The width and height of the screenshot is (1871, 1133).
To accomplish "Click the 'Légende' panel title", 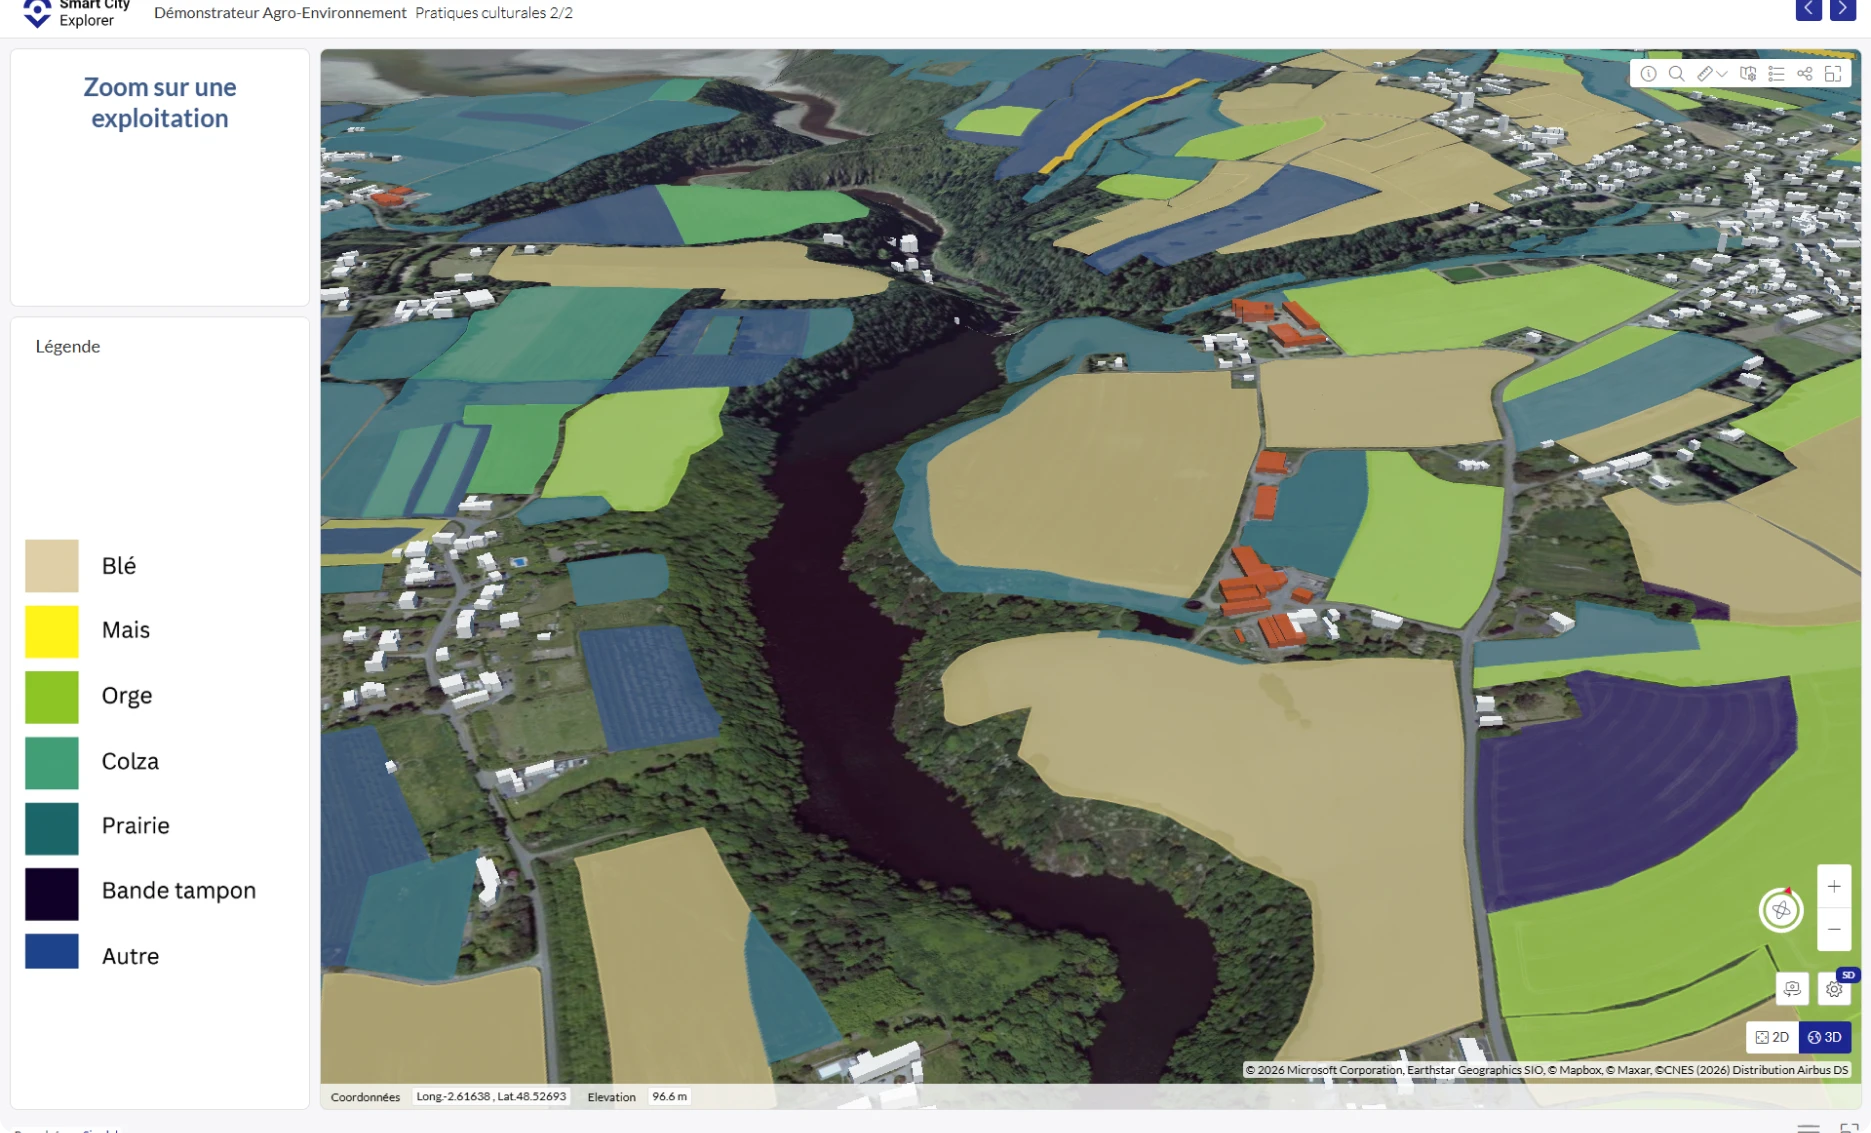I will tap(68, 346).
